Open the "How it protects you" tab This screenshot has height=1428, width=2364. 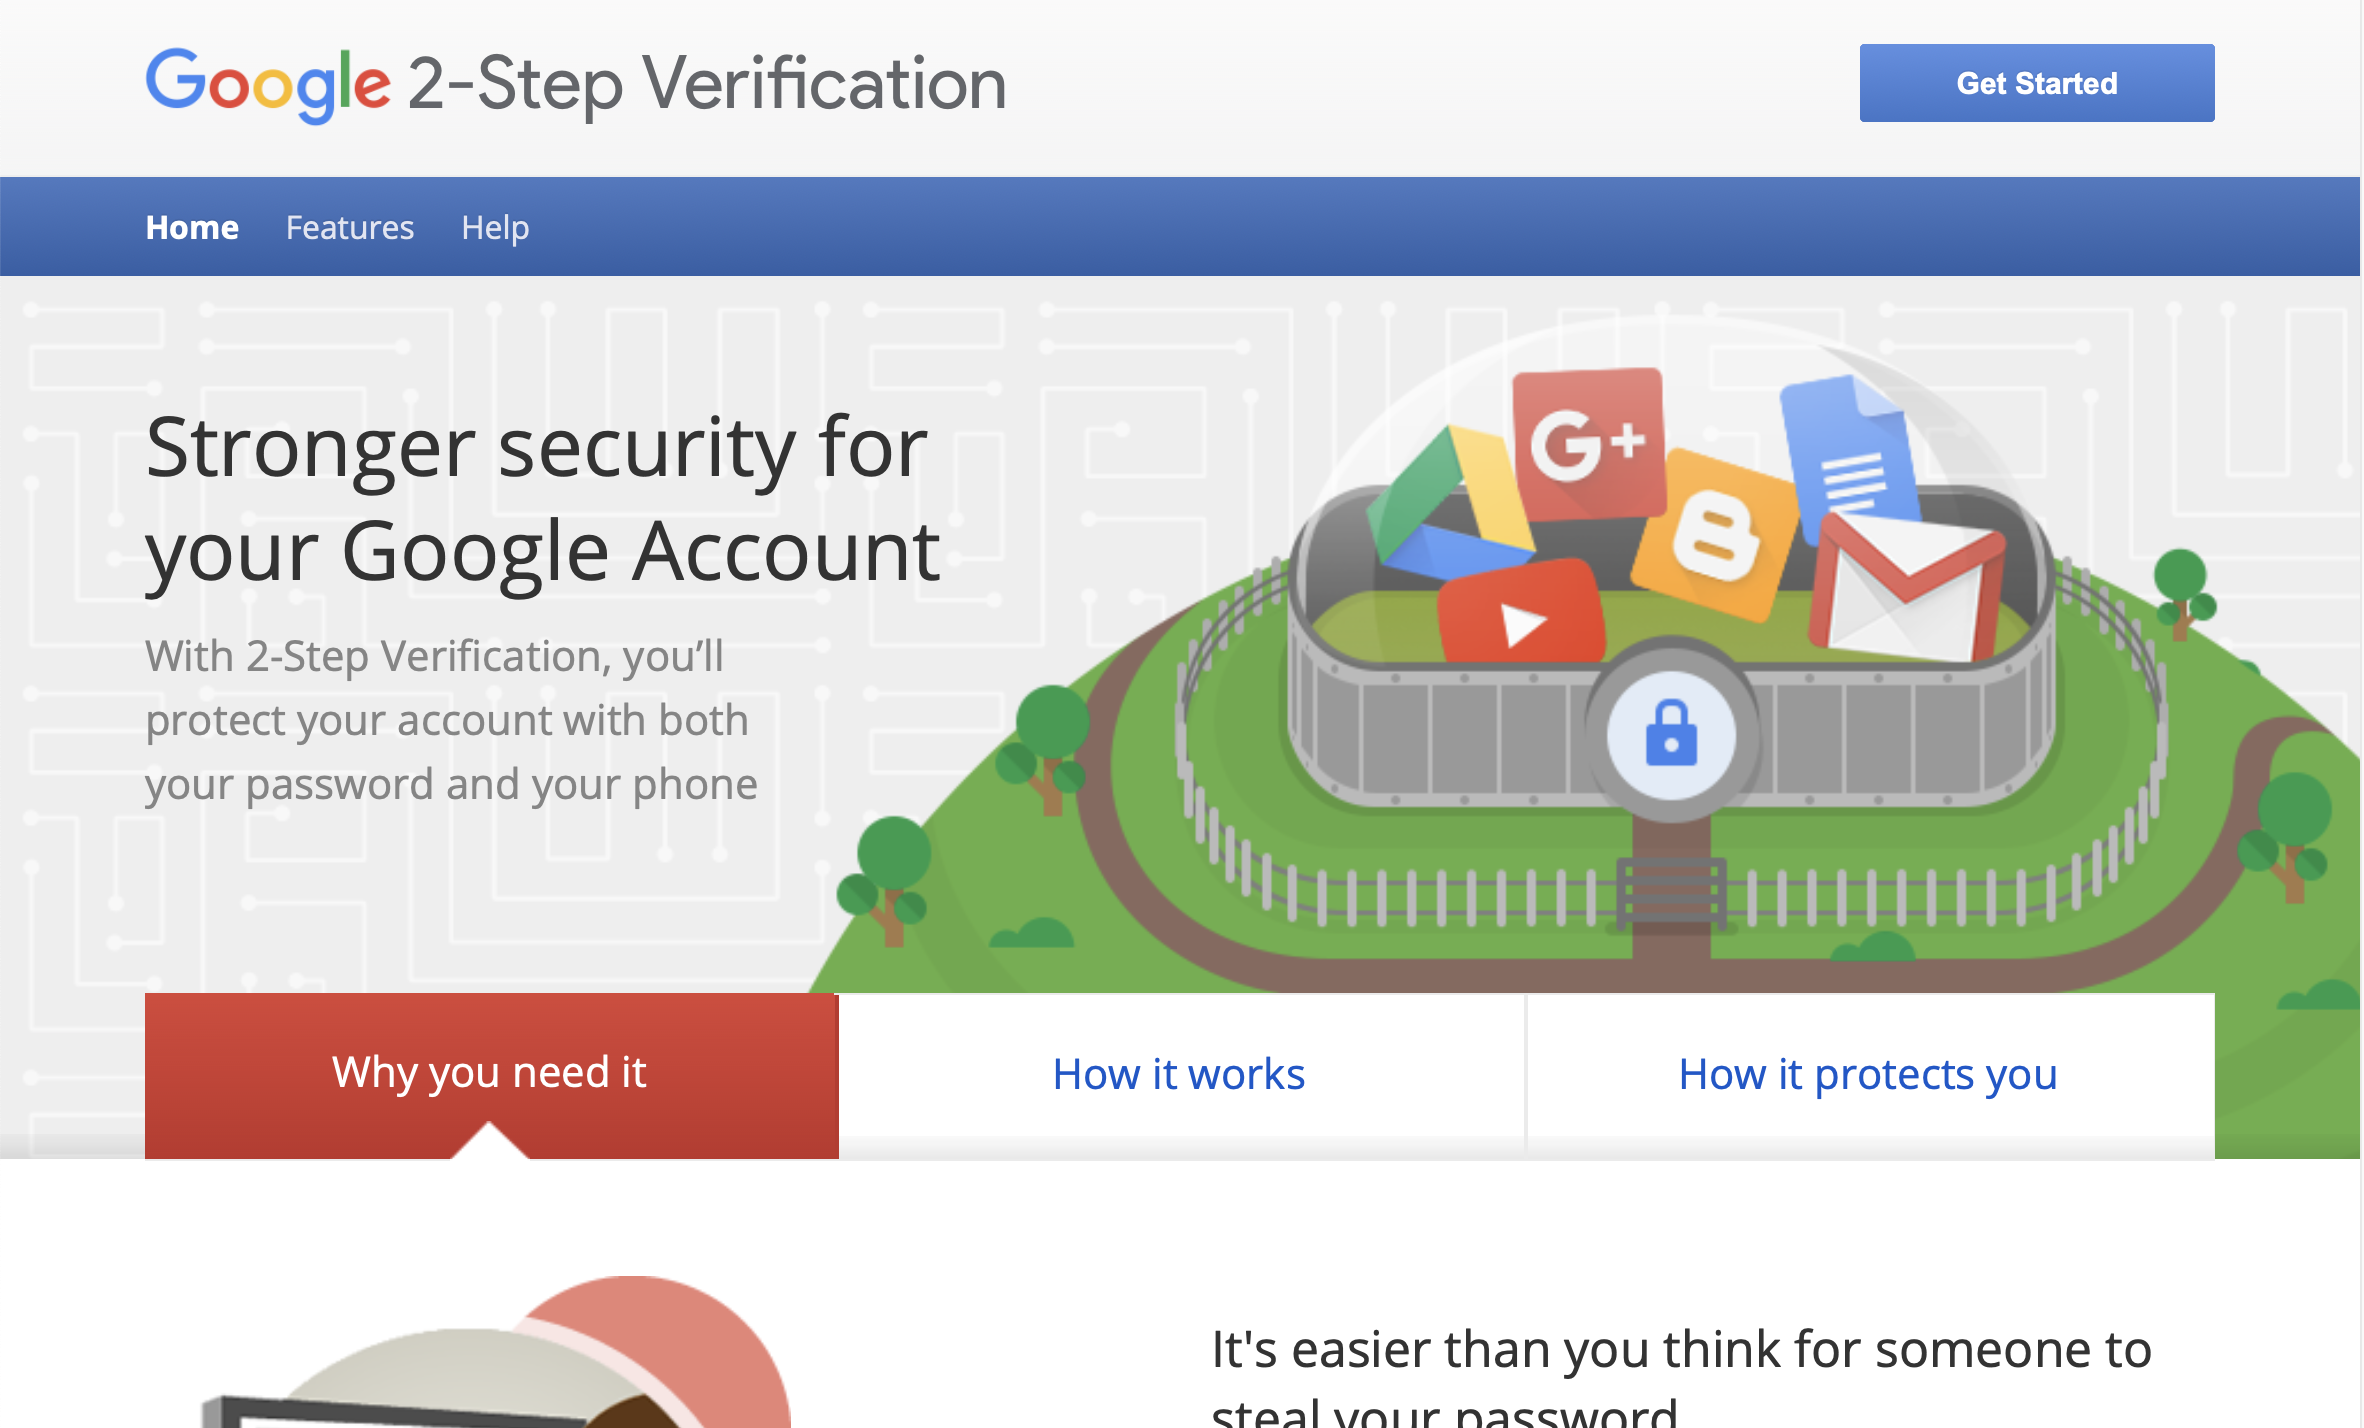[1868, 1075]
